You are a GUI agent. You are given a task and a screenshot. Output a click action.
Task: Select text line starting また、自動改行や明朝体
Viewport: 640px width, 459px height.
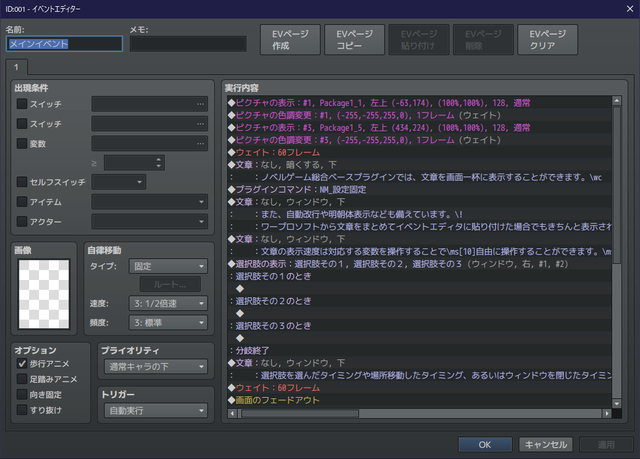coord(419,214)
